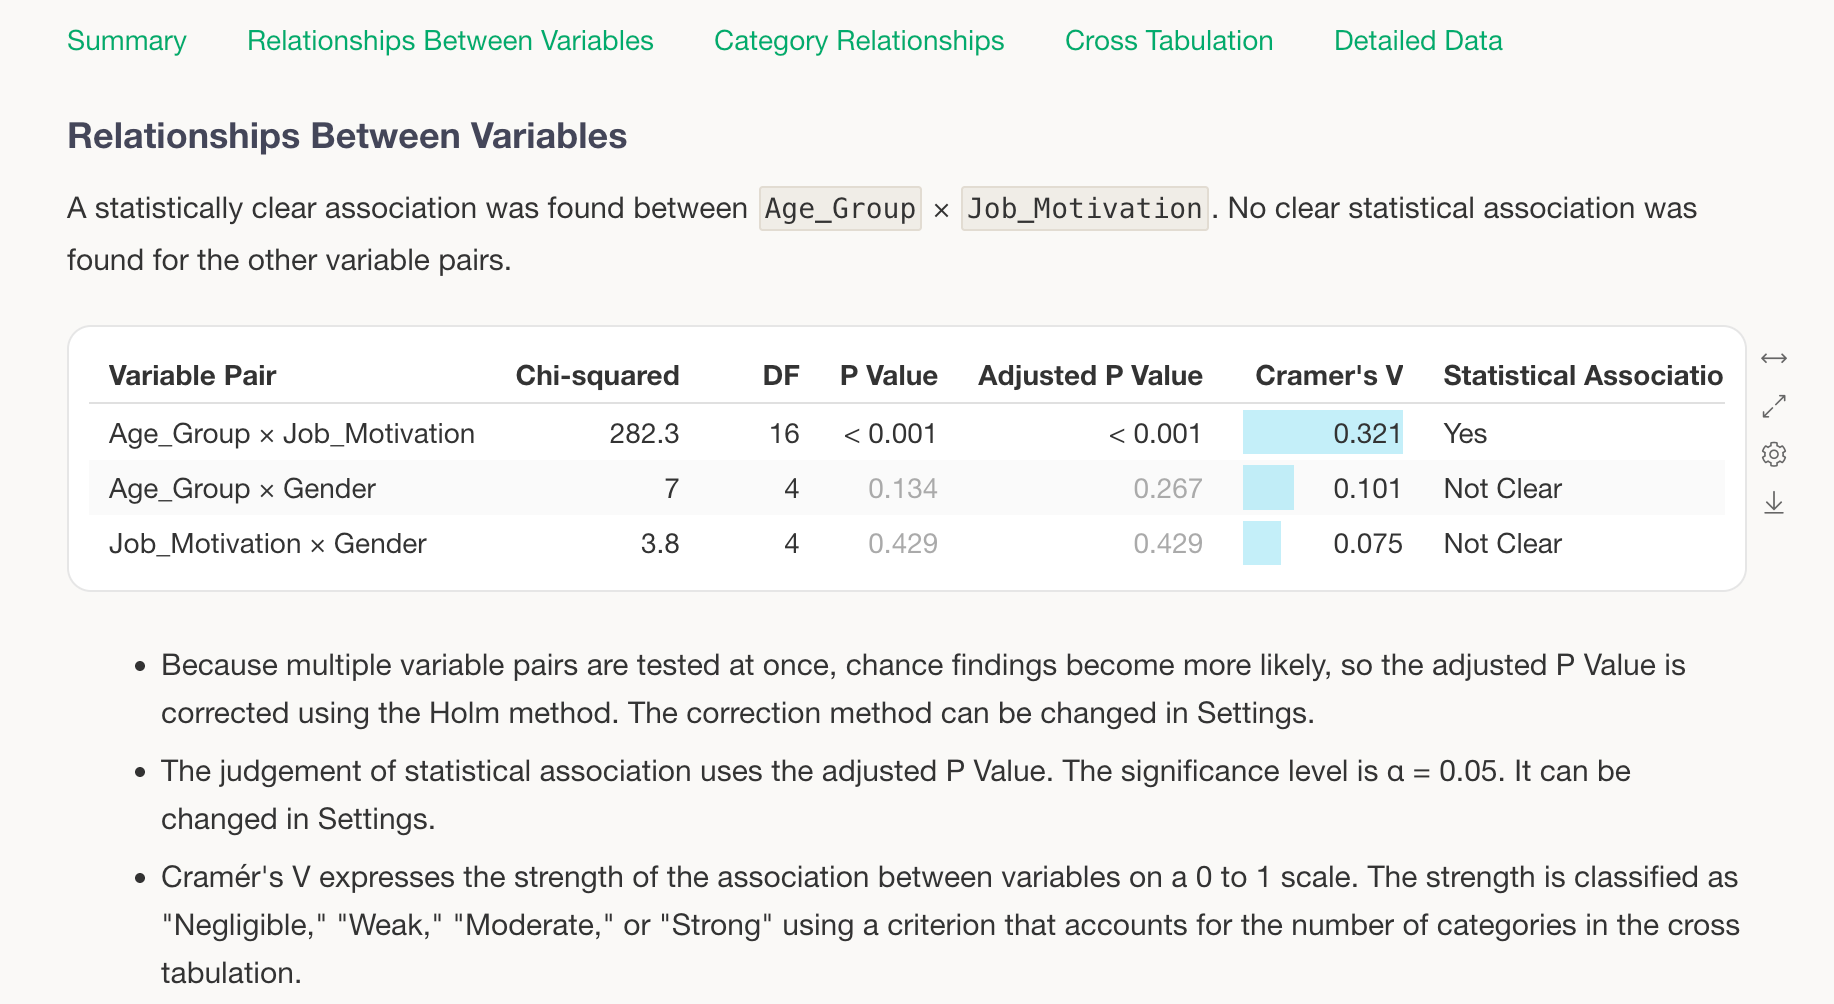Open Relationships Between Variables link

click(450, 41)
